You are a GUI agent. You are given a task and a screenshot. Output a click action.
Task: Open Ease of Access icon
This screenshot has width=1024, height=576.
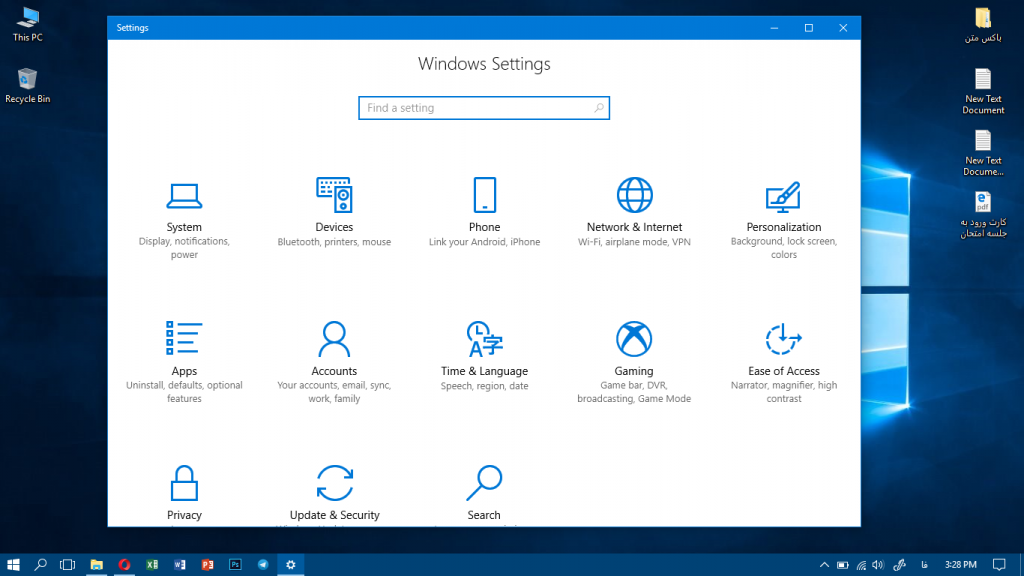pyautogui.click(x=783, y=339)
